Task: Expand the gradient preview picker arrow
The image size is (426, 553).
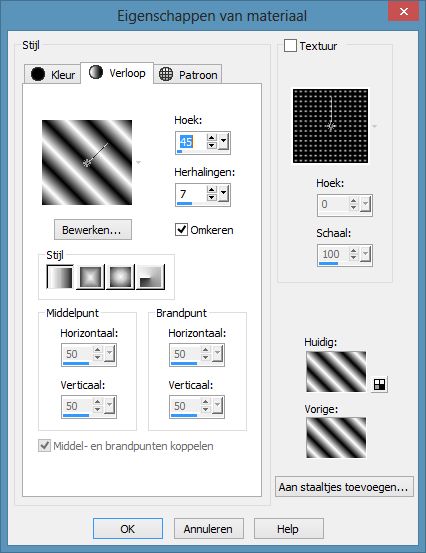Action: click(x=139, y=163)
